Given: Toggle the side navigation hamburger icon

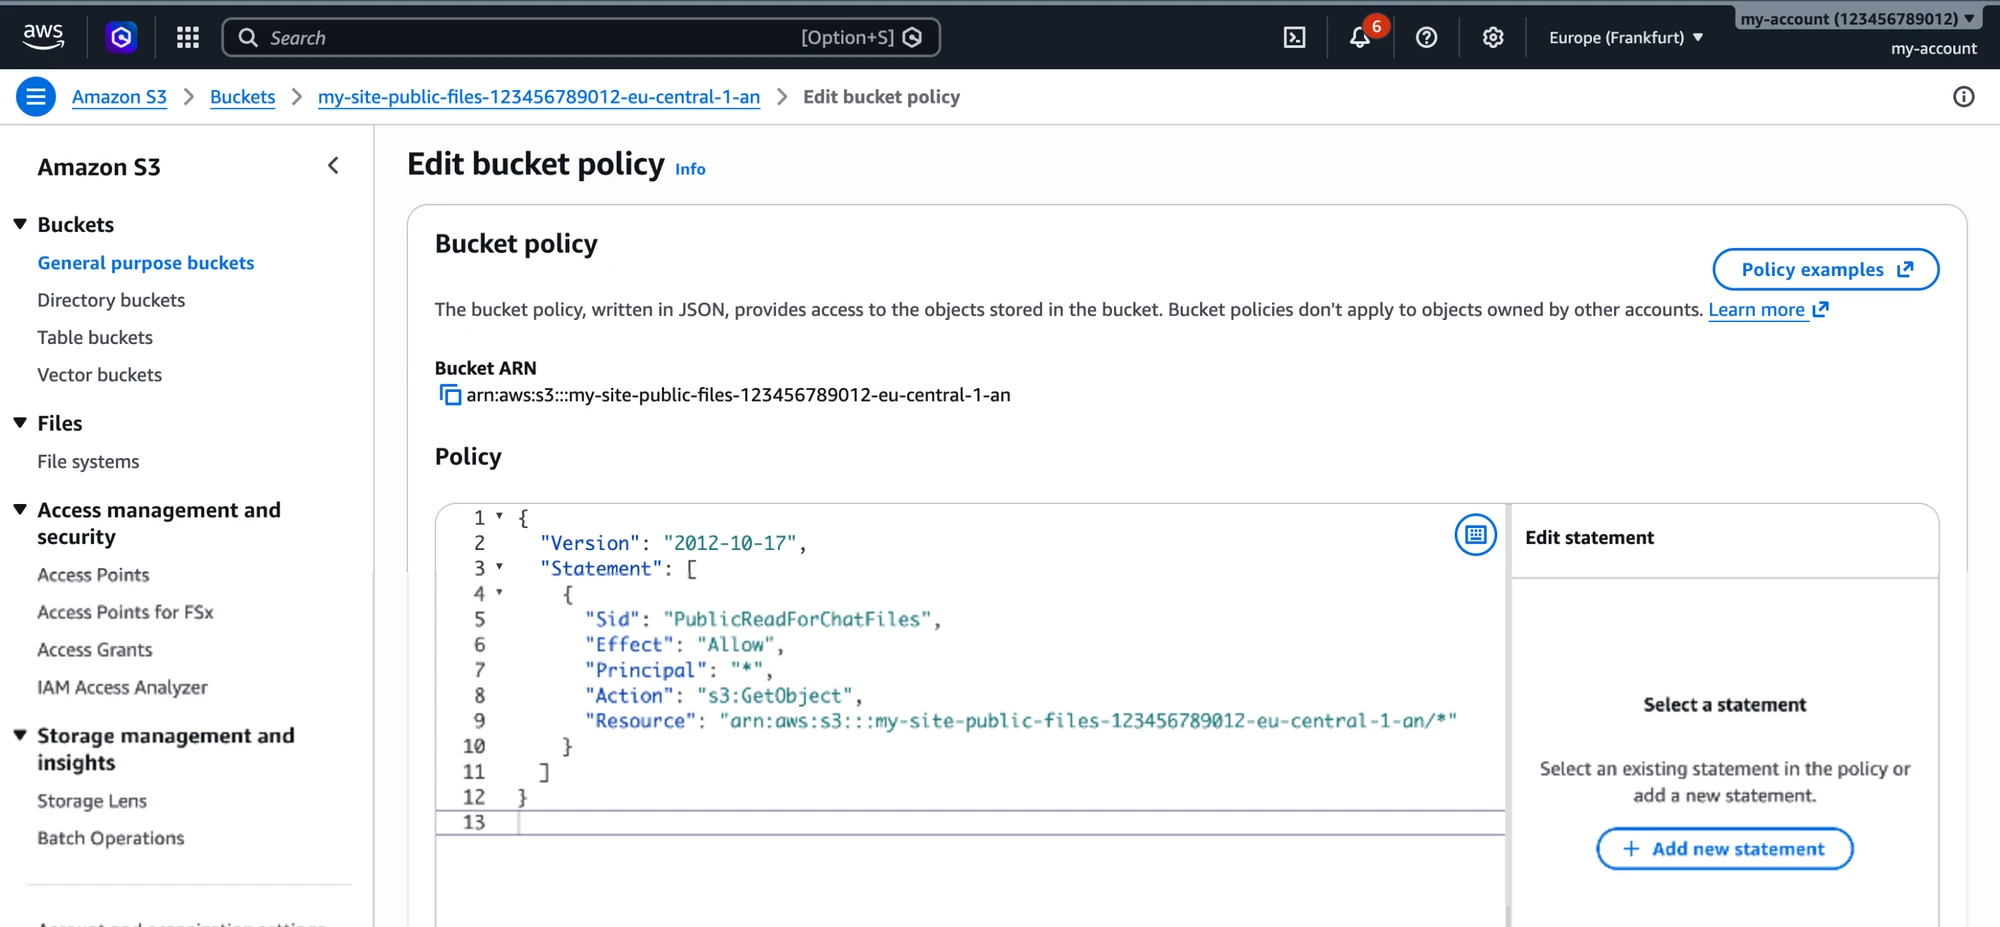Looking at the screenshot, I should (35, 97).
